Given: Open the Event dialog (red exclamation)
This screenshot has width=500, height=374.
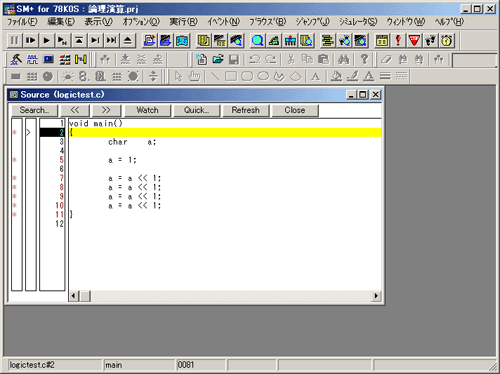Looking at the screenshot, I should 398,40.
